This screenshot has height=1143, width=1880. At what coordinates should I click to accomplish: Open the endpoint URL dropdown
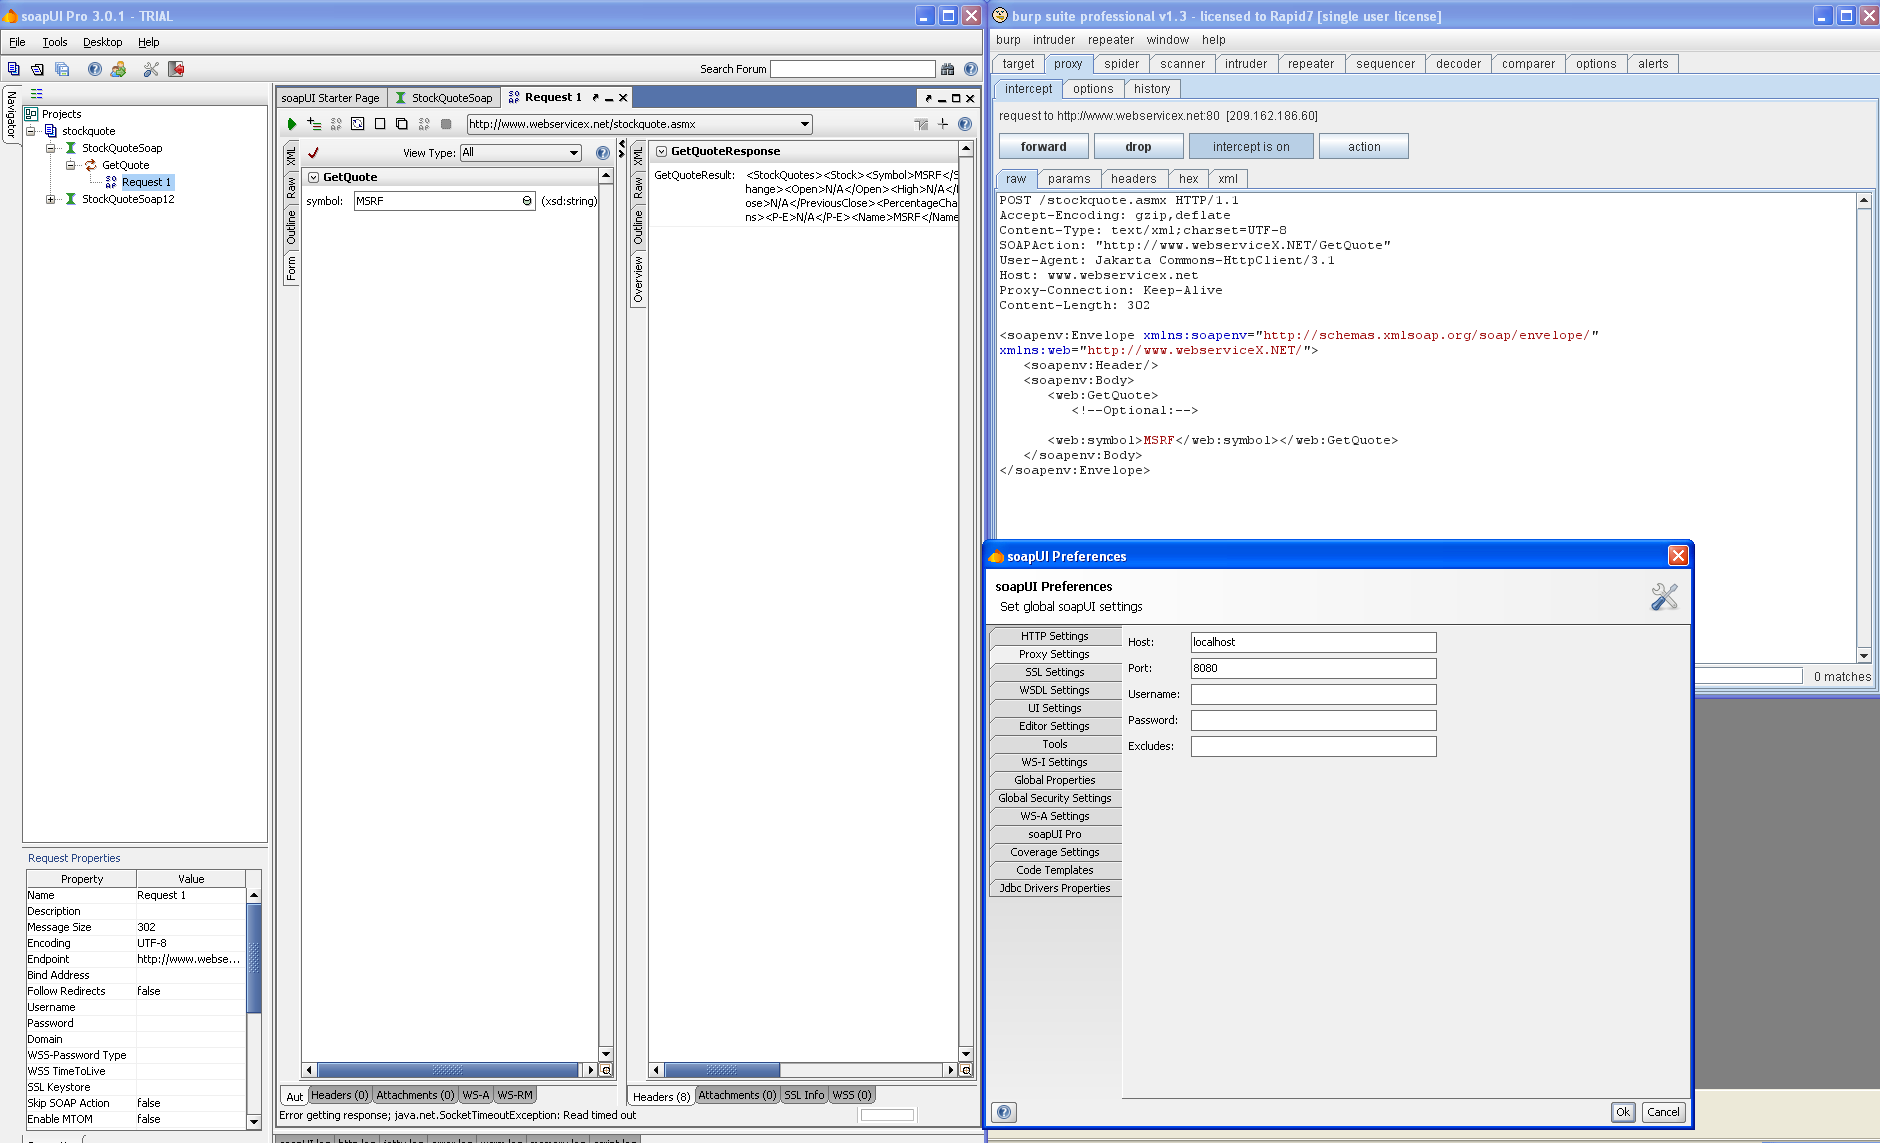pyautogui.click(x=805, y=124)
